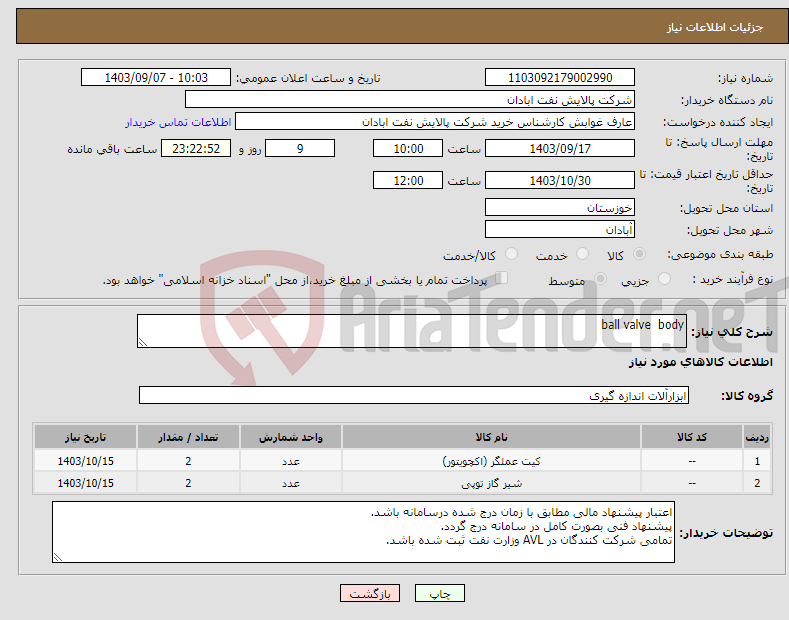Click the resize grip of description box
This screenshot has height=620, width=789.
143,342
